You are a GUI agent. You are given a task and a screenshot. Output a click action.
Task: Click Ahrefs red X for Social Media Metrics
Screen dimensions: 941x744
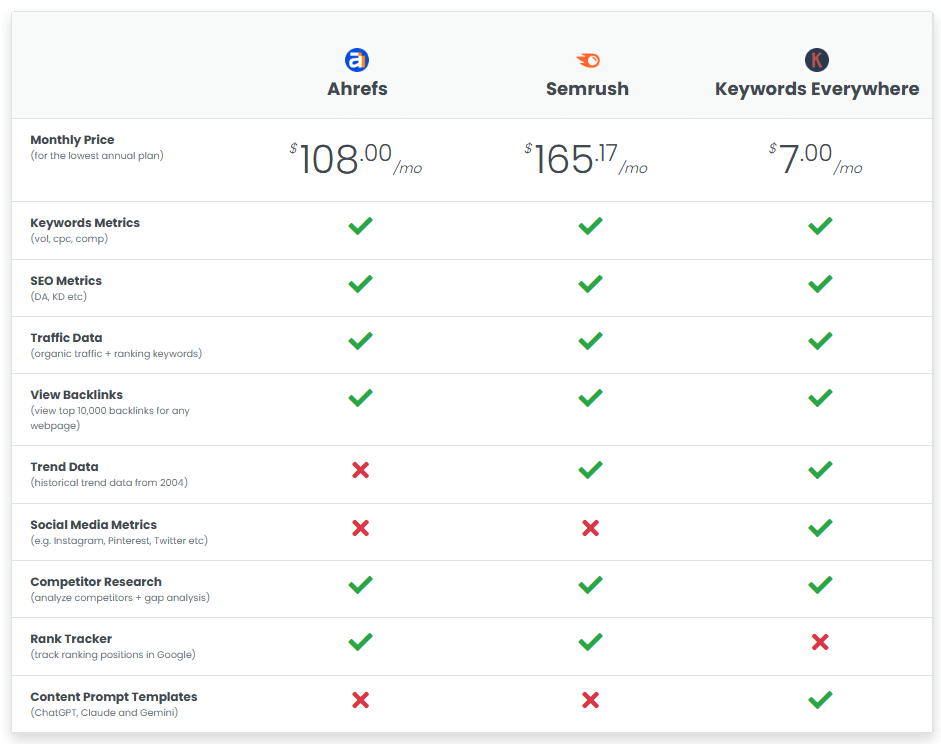pos(361,528)
